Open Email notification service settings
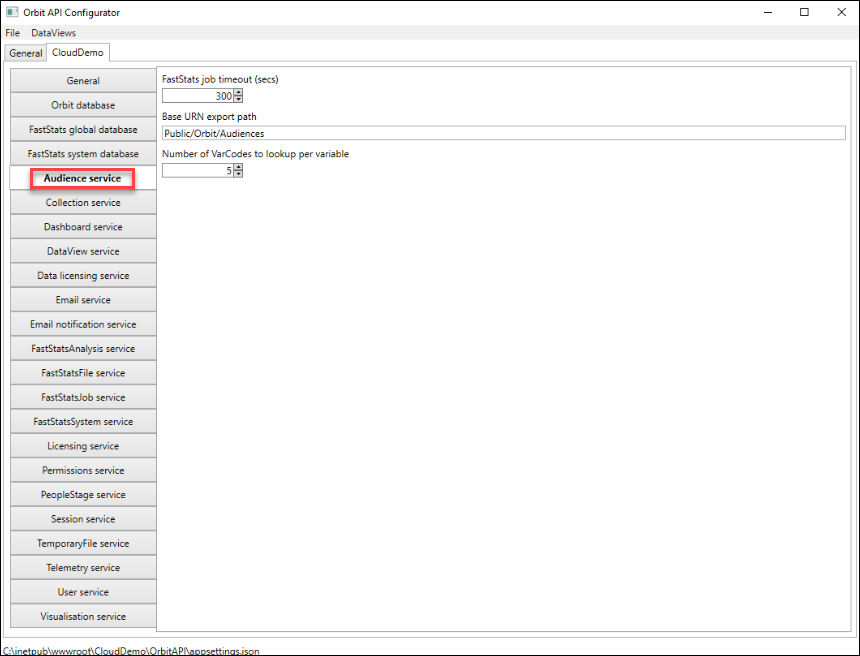The width and height of the screenshot is (860, 656). [x=83, y=324]
